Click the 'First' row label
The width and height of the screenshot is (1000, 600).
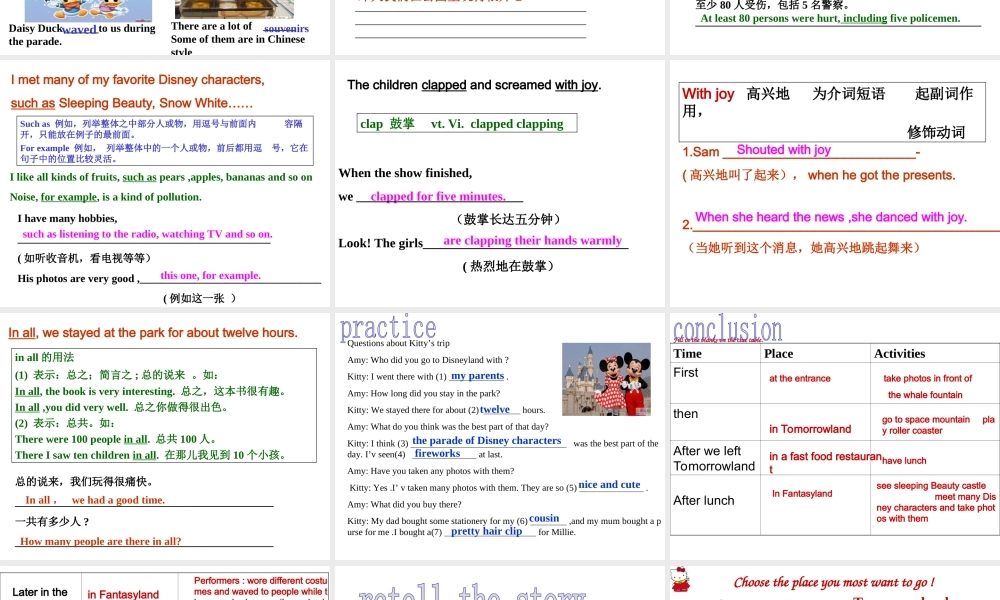coord(686,372)
